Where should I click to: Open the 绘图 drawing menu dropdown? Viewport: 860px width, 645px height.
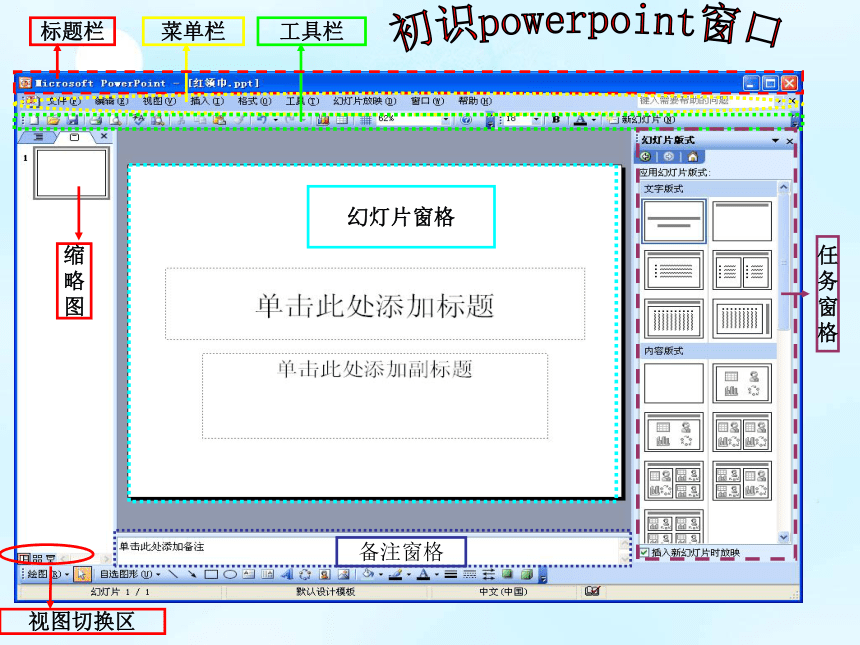pyautogui.click(x=48, y=574)
